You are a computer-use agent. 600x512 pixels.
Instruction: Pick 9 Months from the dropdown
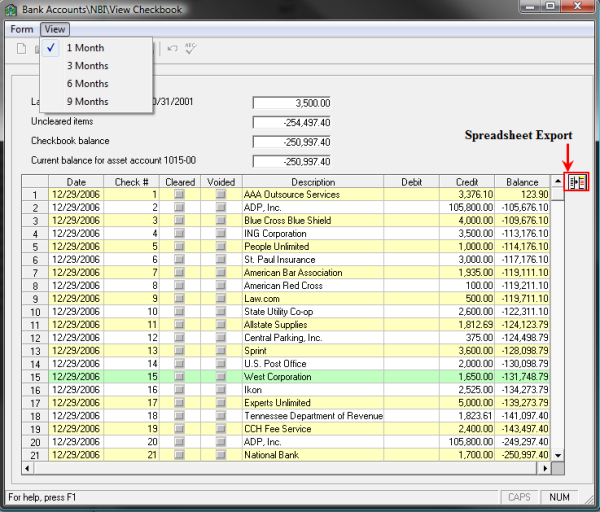87,102
